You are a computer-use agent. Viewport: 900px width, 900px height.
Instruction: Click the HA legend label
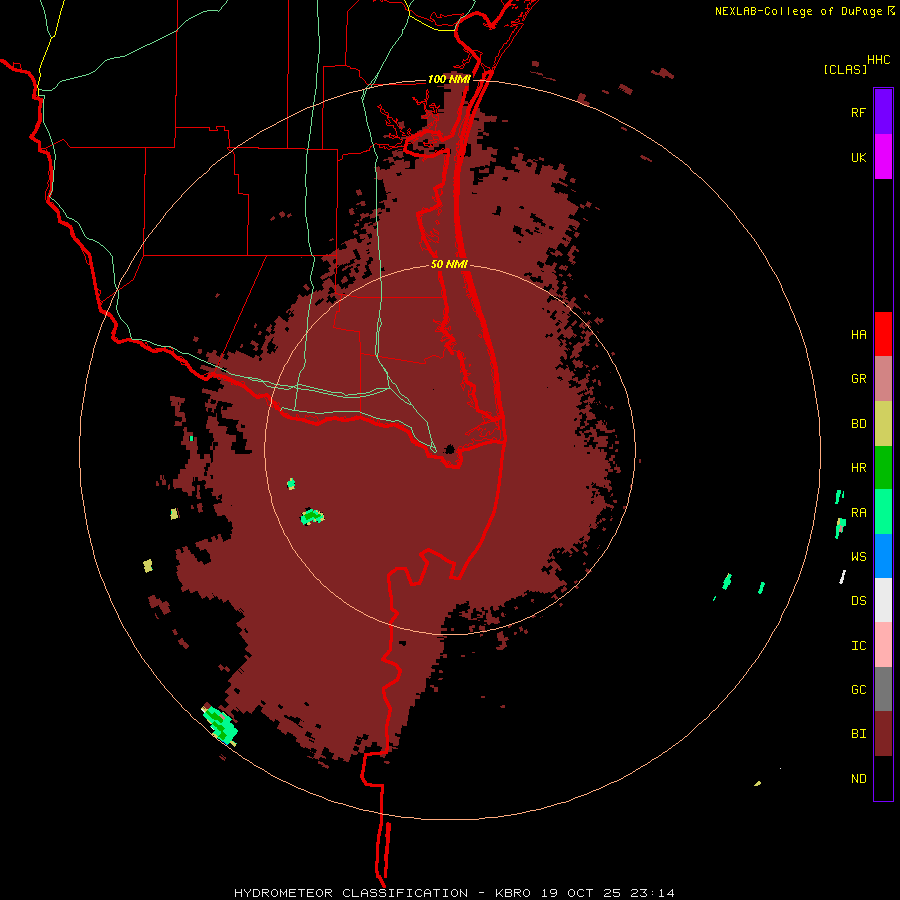[x=858, y=335]
